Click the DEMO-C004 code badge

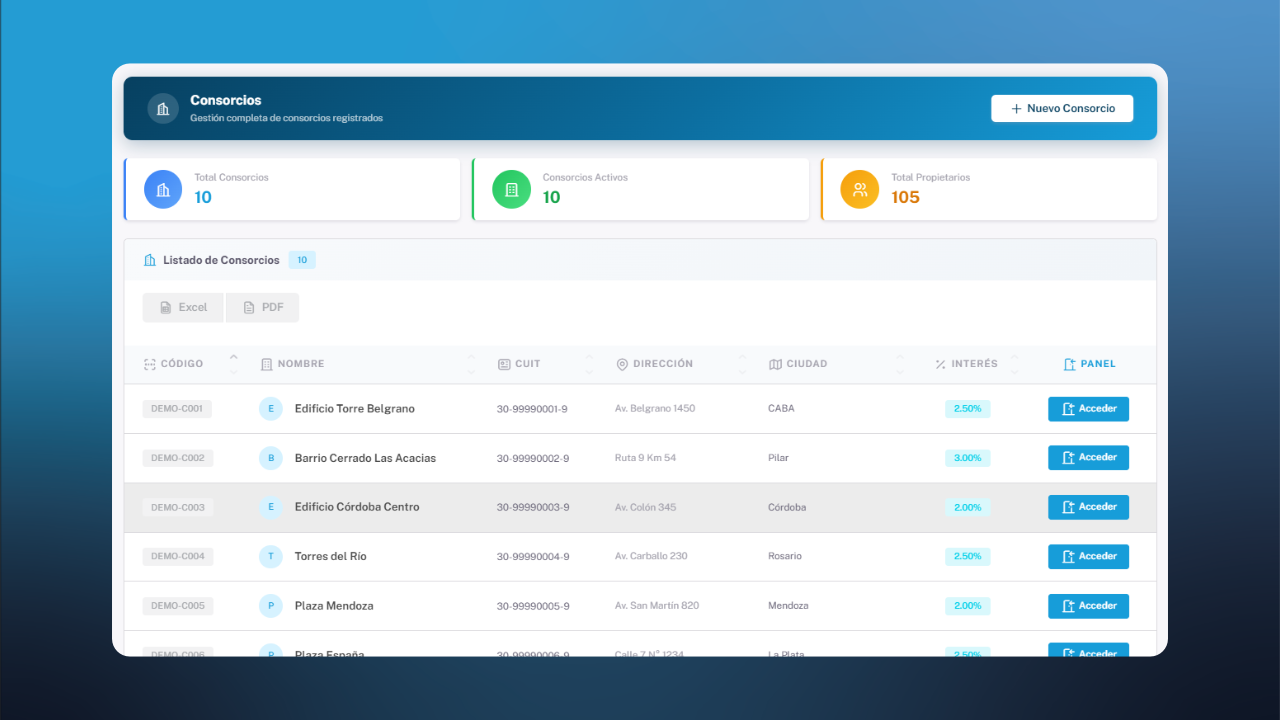pos(177,556)
